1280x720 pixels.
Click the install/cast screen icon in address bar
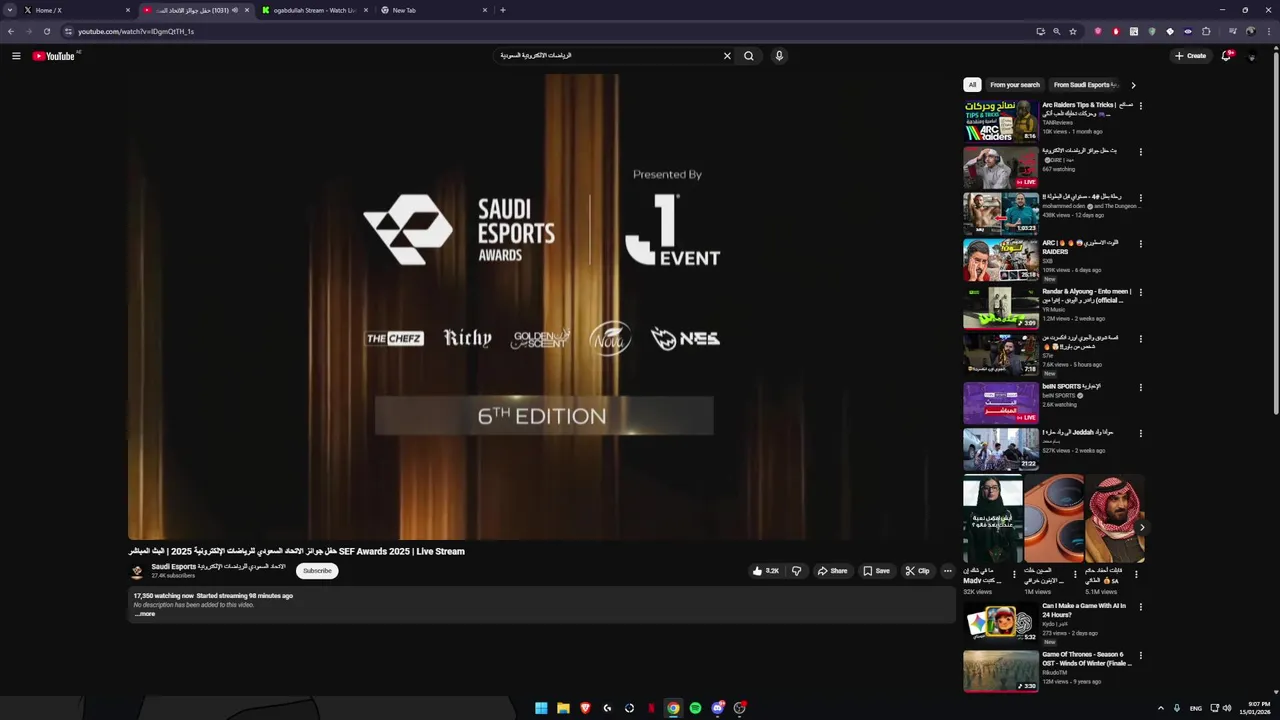1040,31
